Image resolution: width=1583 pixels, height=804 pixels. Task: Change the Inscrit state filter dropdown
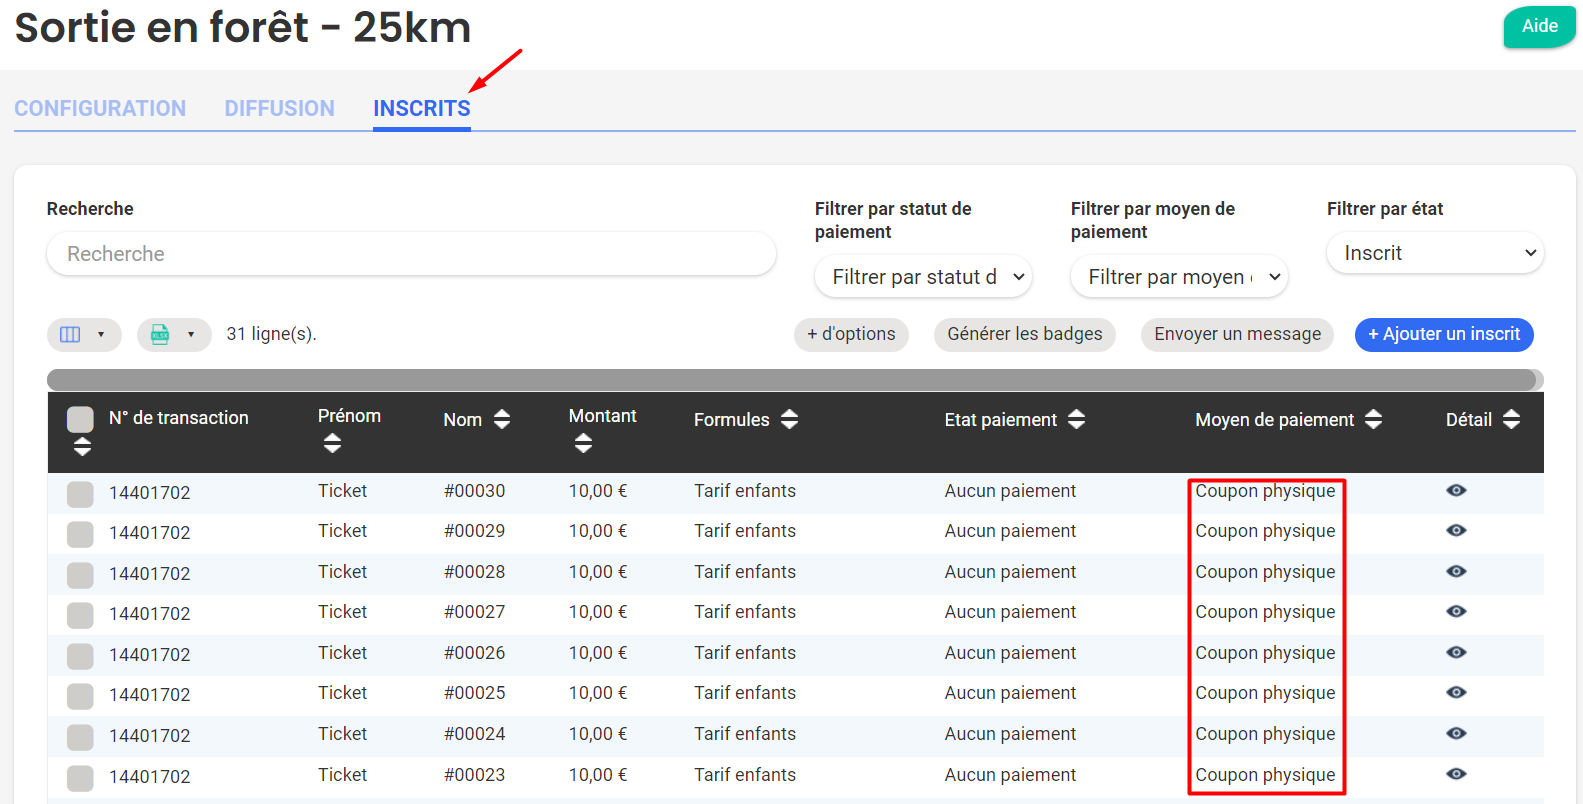[x=1435, y=253]
